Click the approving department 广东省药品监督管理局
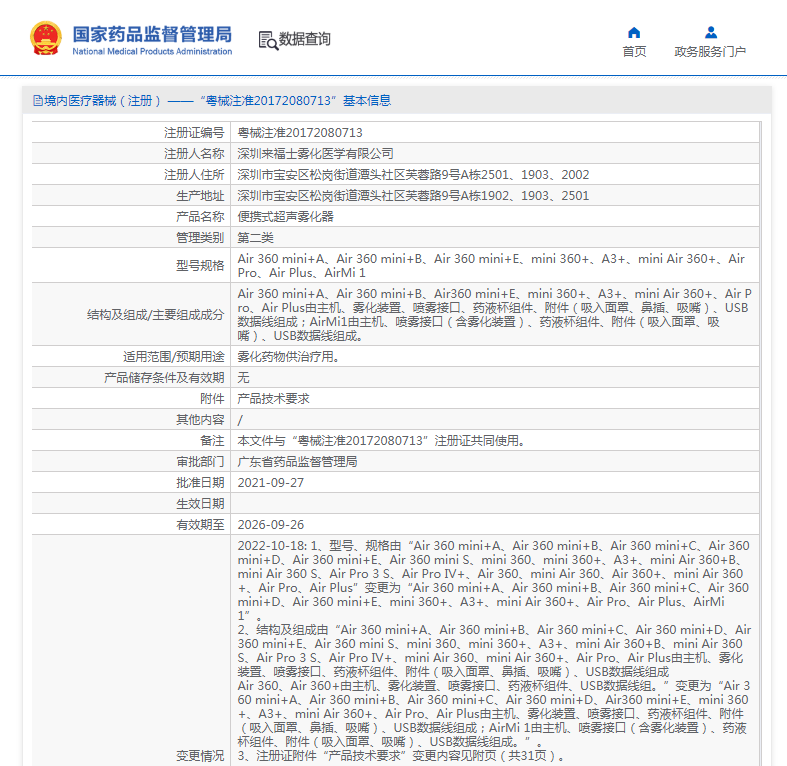Screen dimensions: 787x766 coord(297,461)
